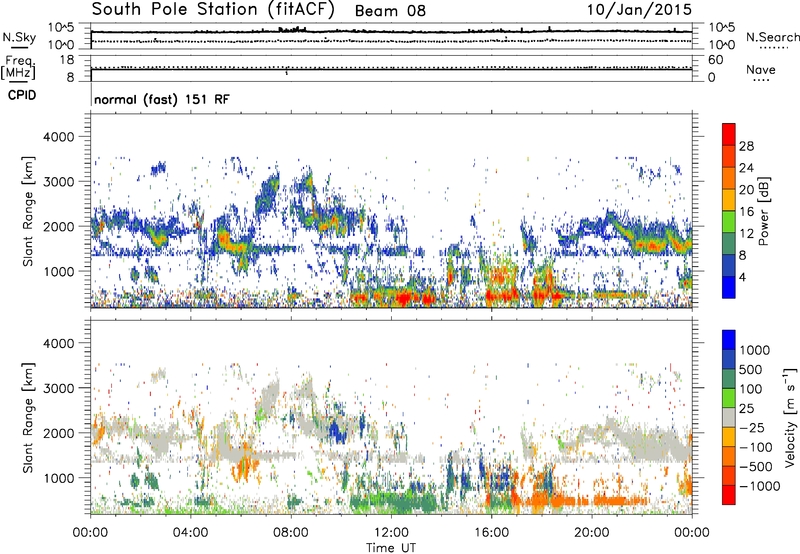Image resolution: width=800 pixels, height=554 pixels.
Task: Click the title 'South Pole Station (fitACF)'
Action: [x=213, y=10]
